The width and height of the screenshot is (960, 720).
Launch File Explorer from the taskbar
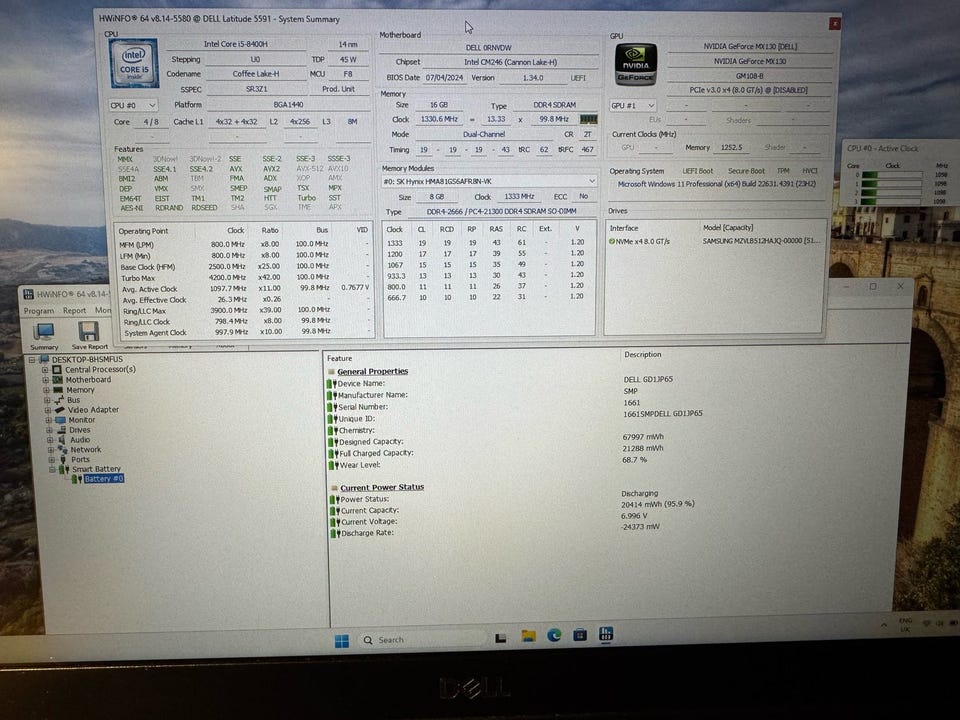click(x=528, y=636)
